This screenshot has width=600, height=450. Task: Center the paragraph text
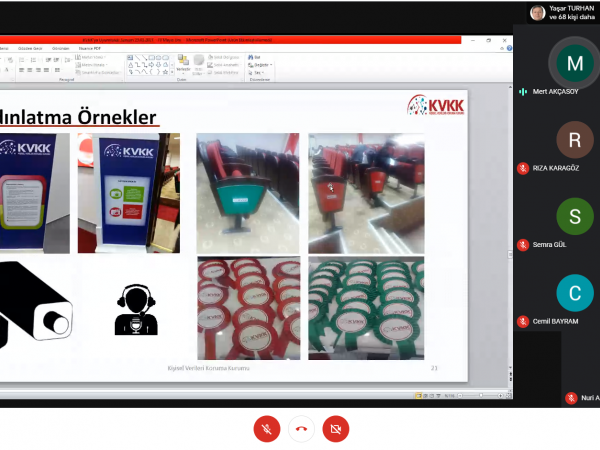30,70
